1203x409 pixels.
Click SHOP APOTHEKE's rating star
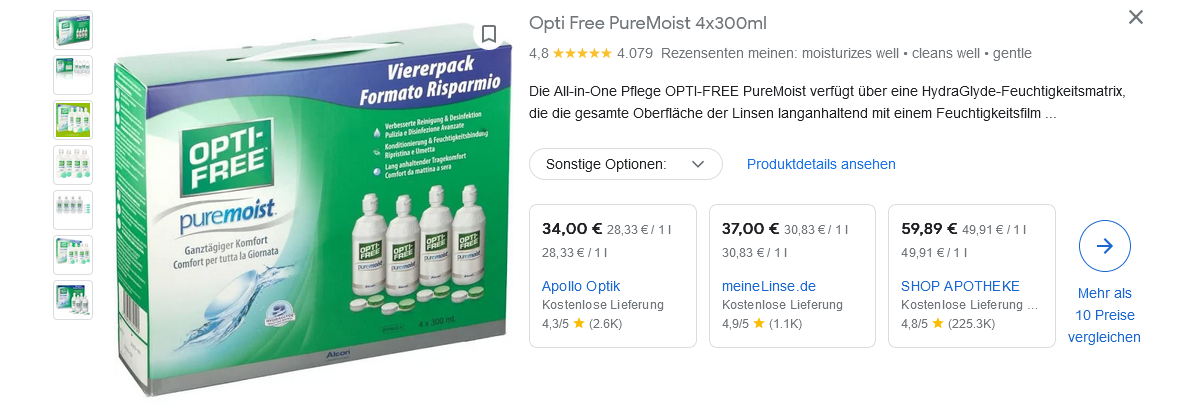tap(938, 323)
